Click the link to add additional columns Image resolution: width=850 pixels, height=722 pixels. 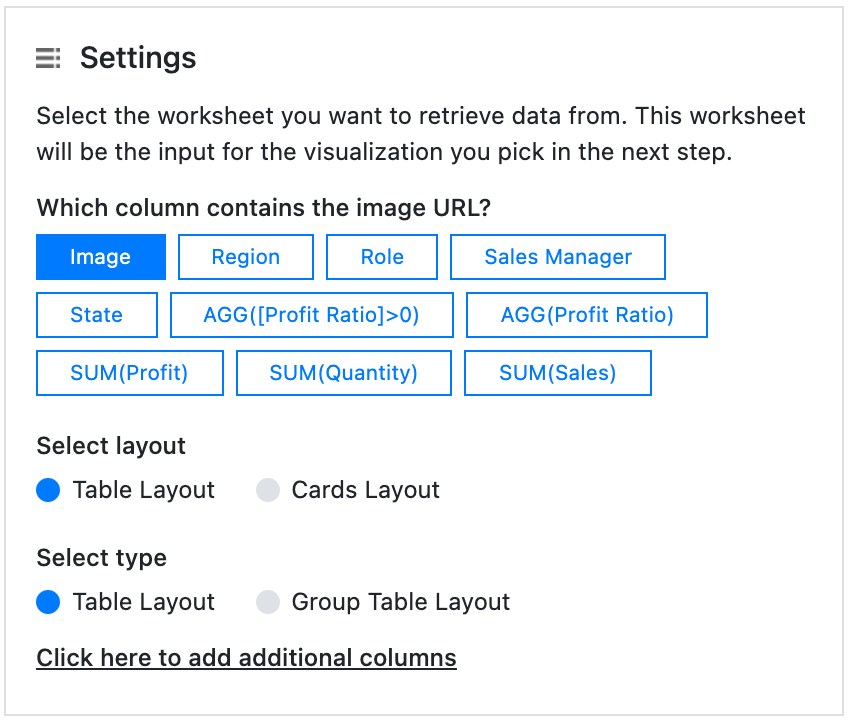click(246, 658)
